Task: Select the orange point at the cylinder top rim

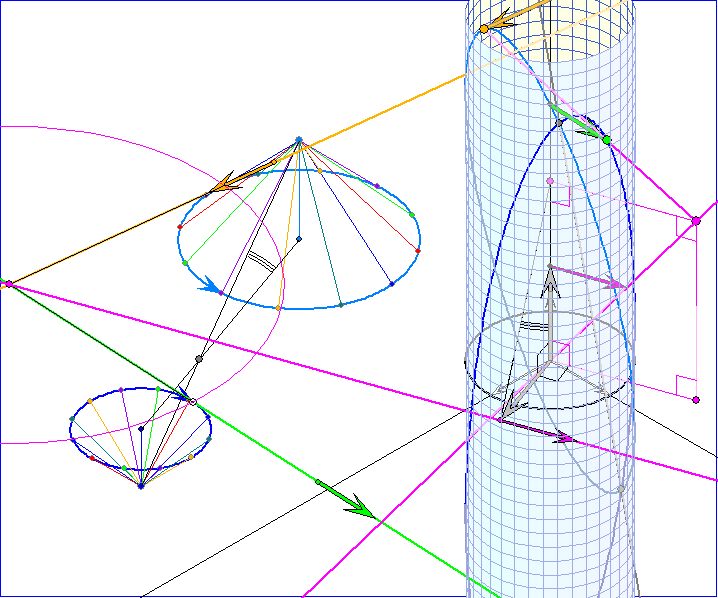Action: tap(484, 29)
